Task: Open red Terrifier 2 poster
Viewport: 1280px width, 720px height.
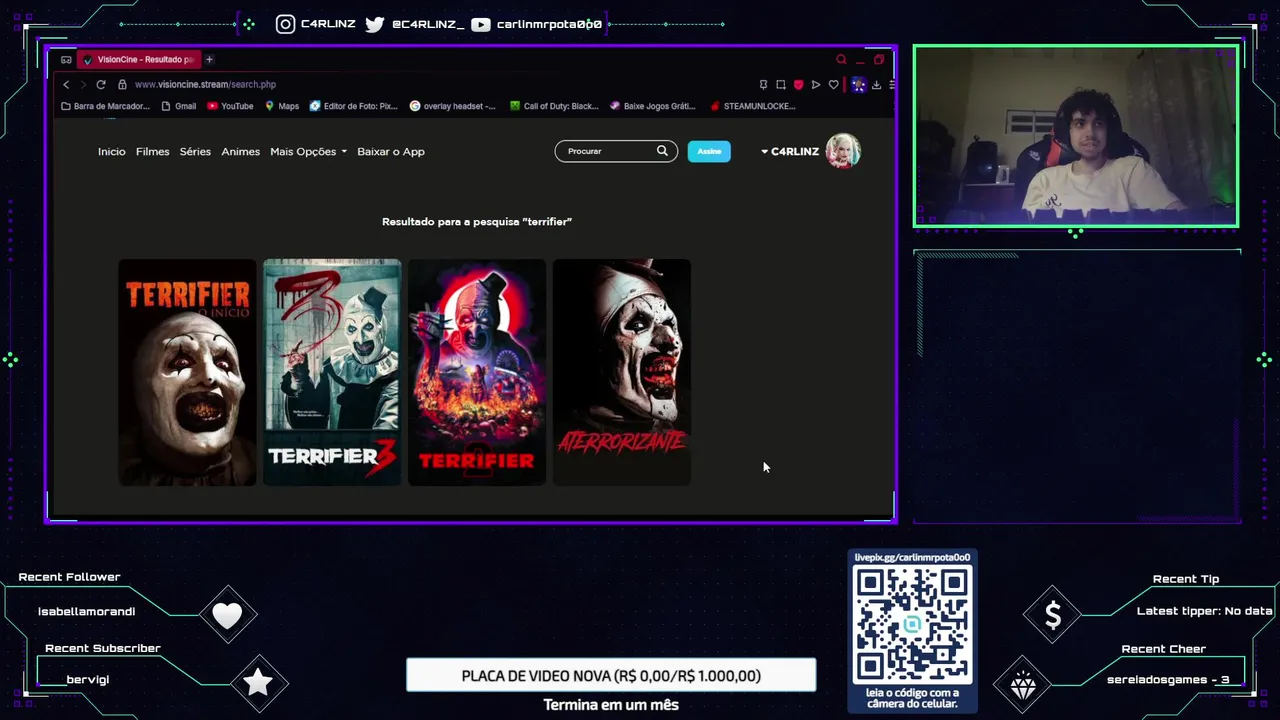Action: coord(477,372)
